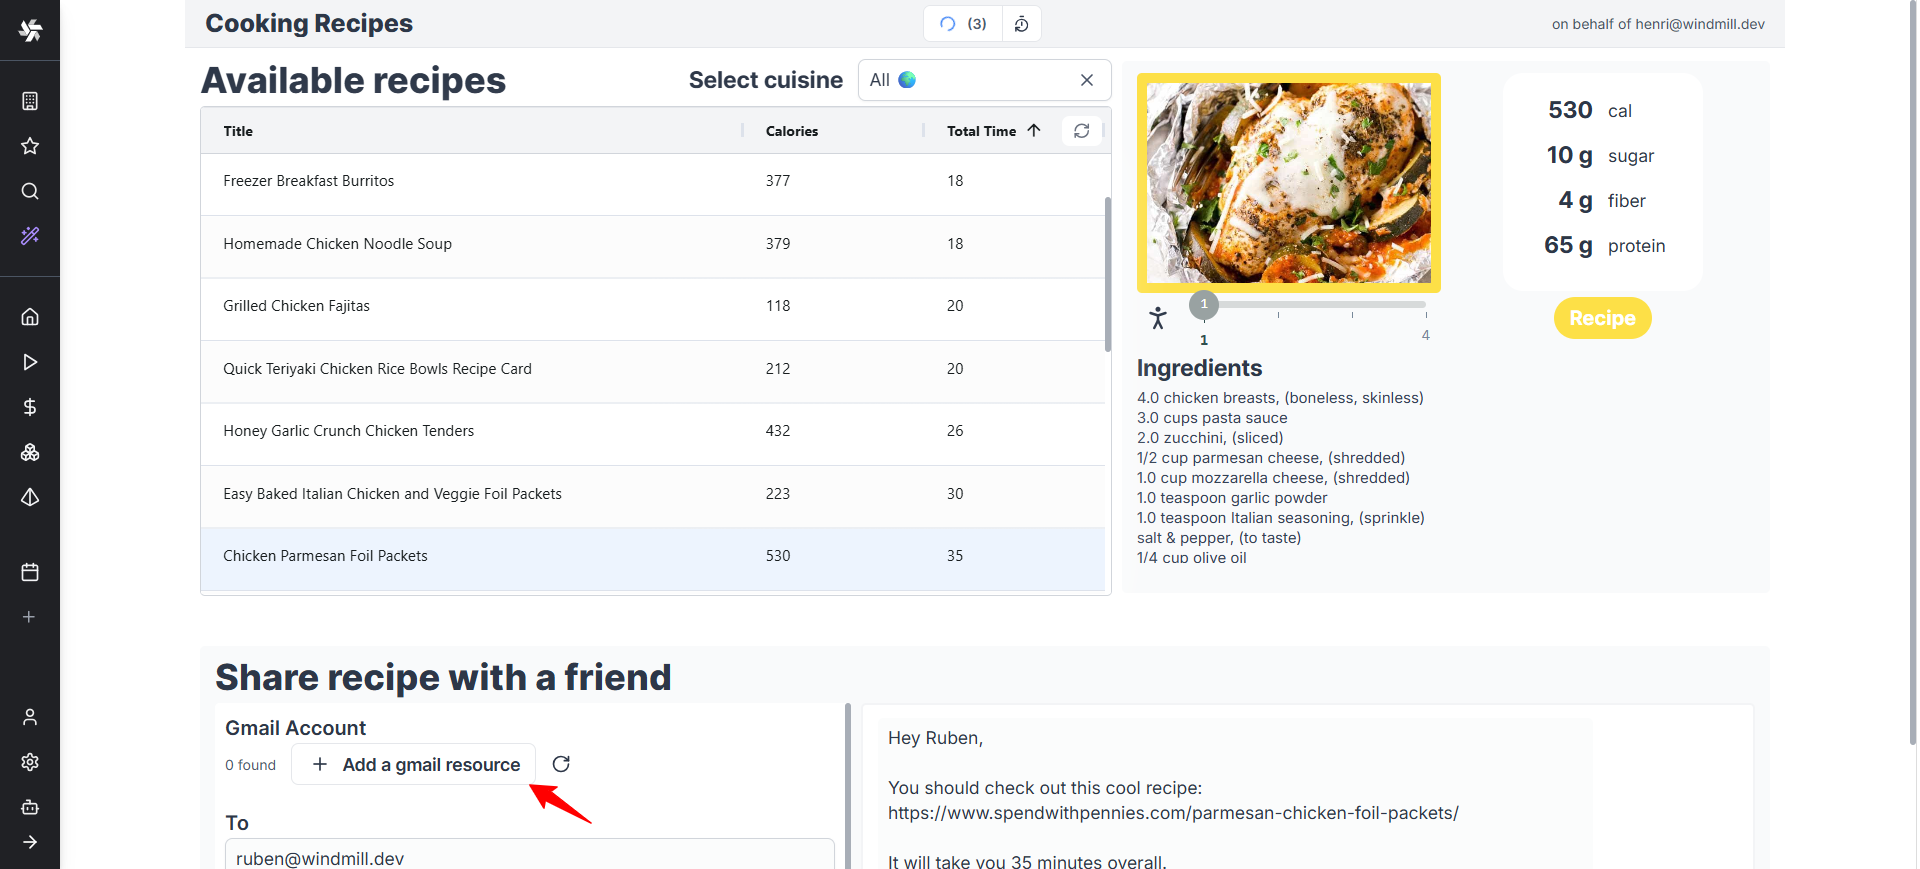The width and height of the screenshot is (1920, 869).
Task: Open Settings via the gear icon
Action: 30,762
